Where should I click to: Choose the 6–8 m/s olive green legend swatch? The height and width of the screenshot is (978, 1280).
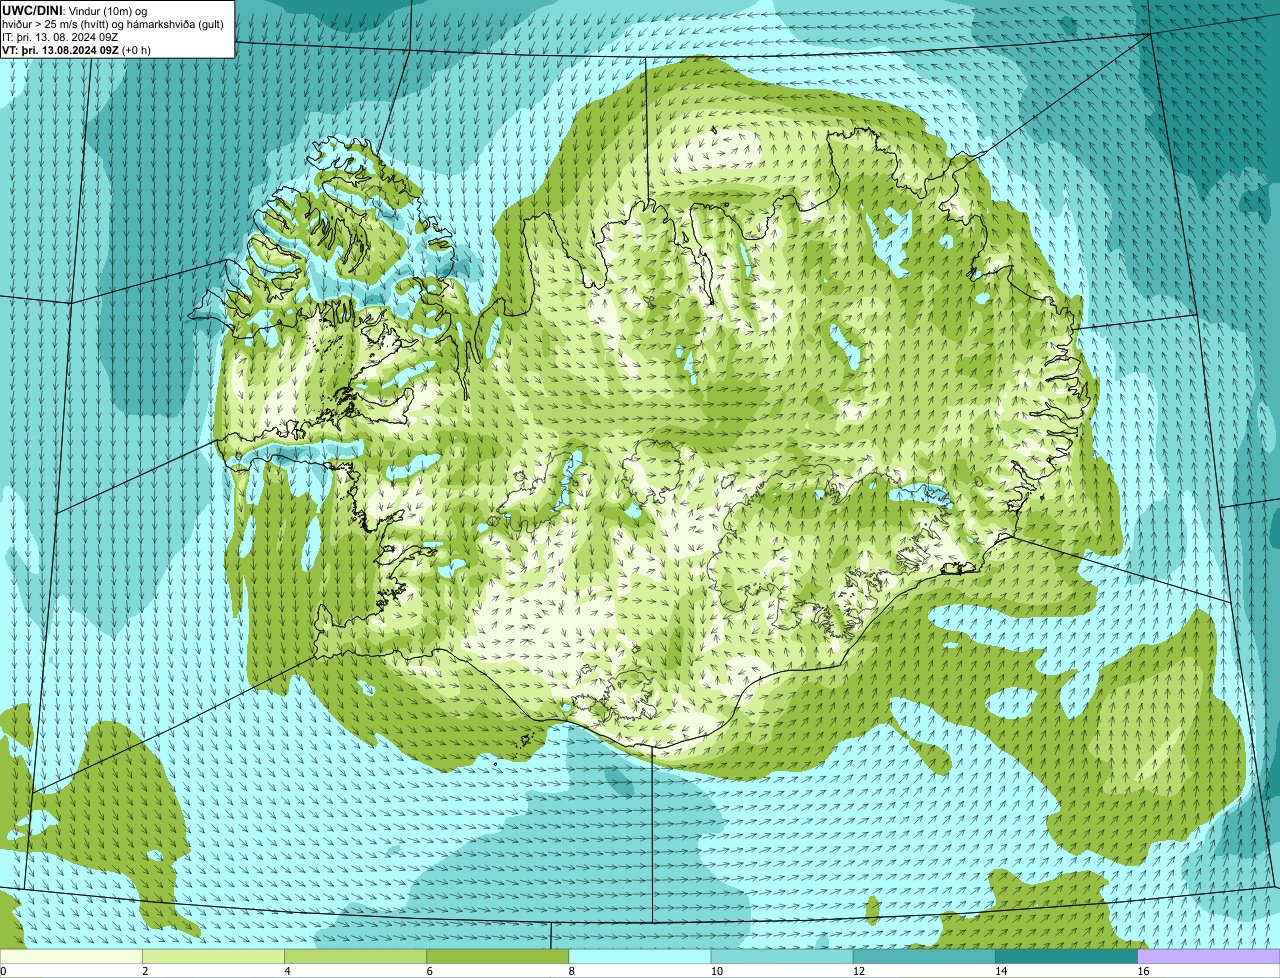[498, 956]
